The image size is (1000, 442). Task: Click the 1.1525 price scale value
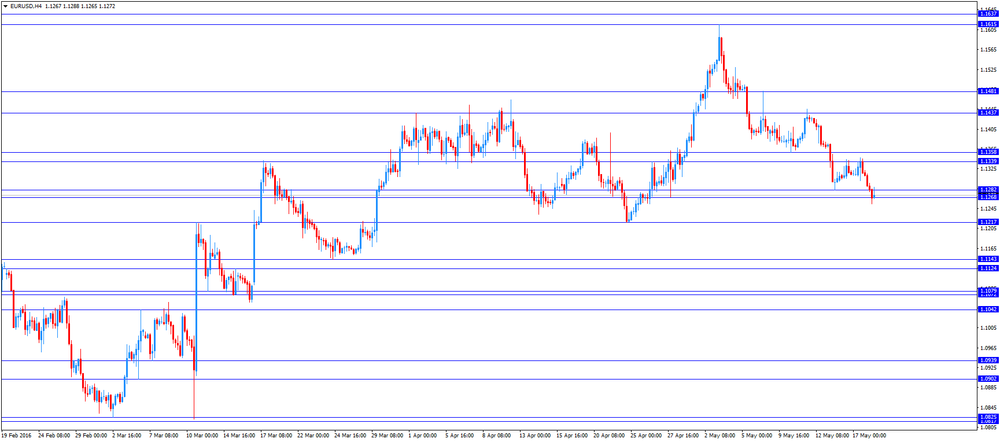pos(989,70)
